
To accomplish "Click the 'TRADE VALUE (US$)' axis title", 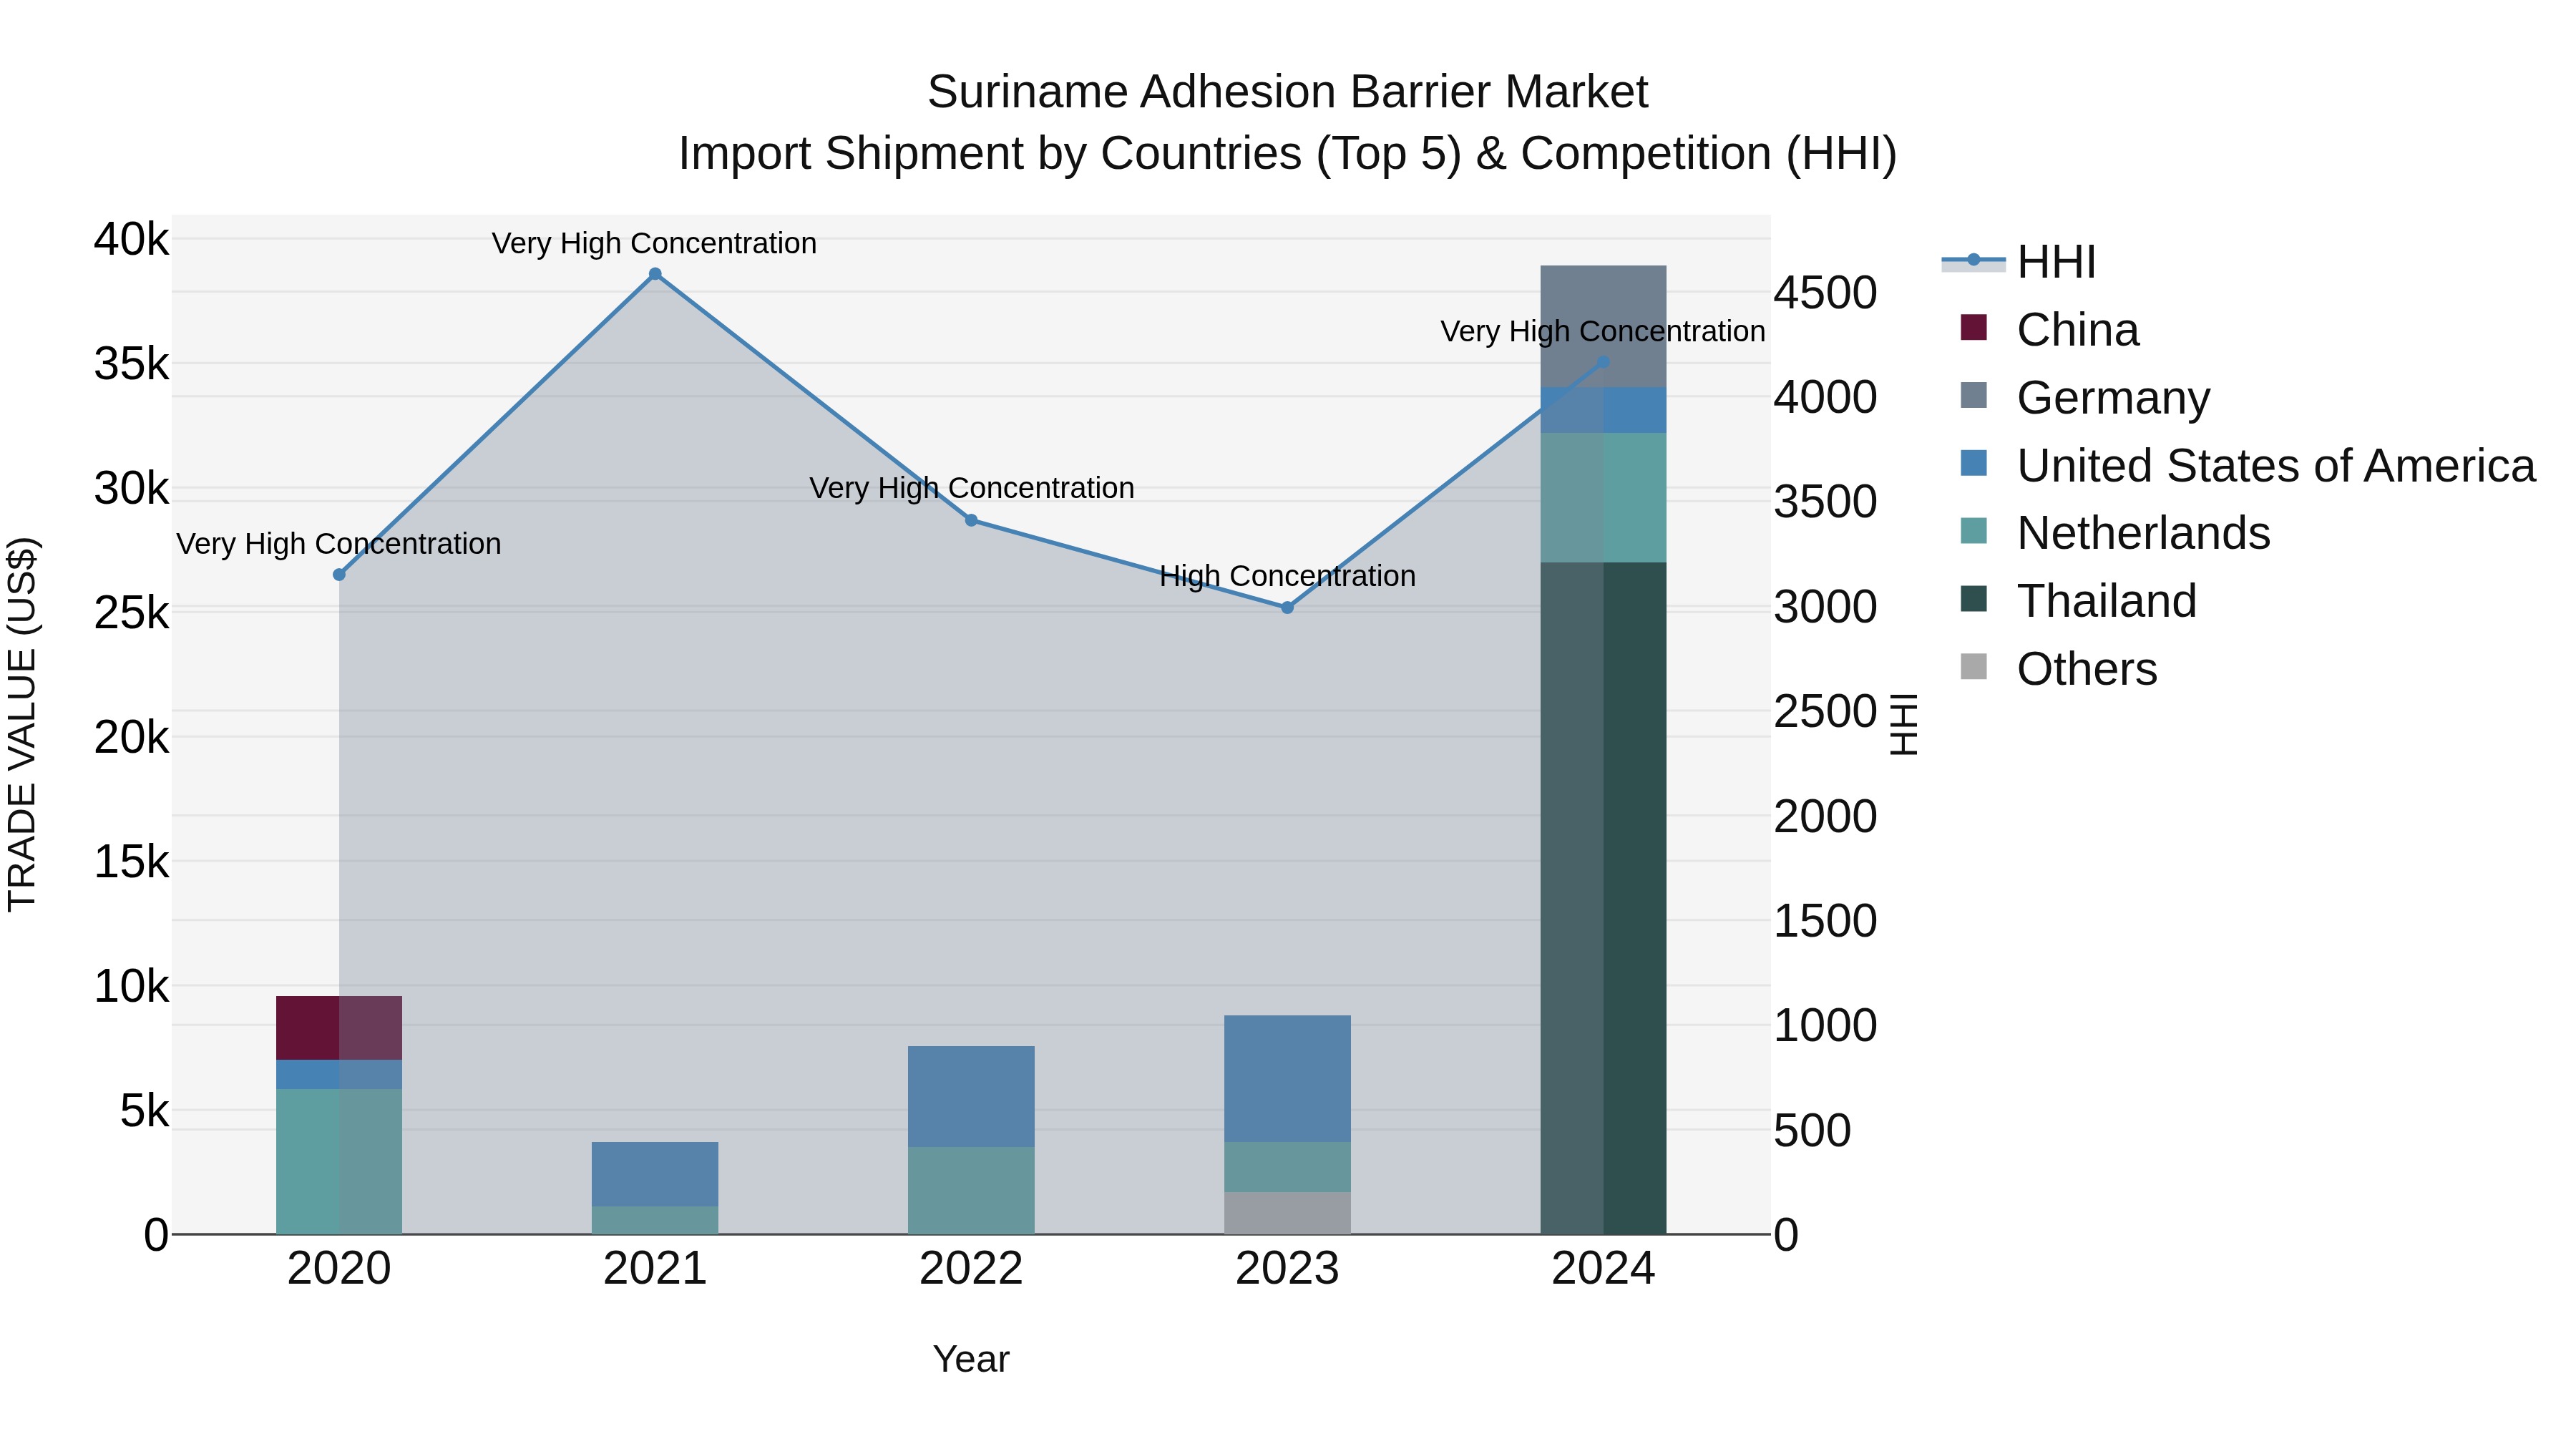I will pos(22,725).
